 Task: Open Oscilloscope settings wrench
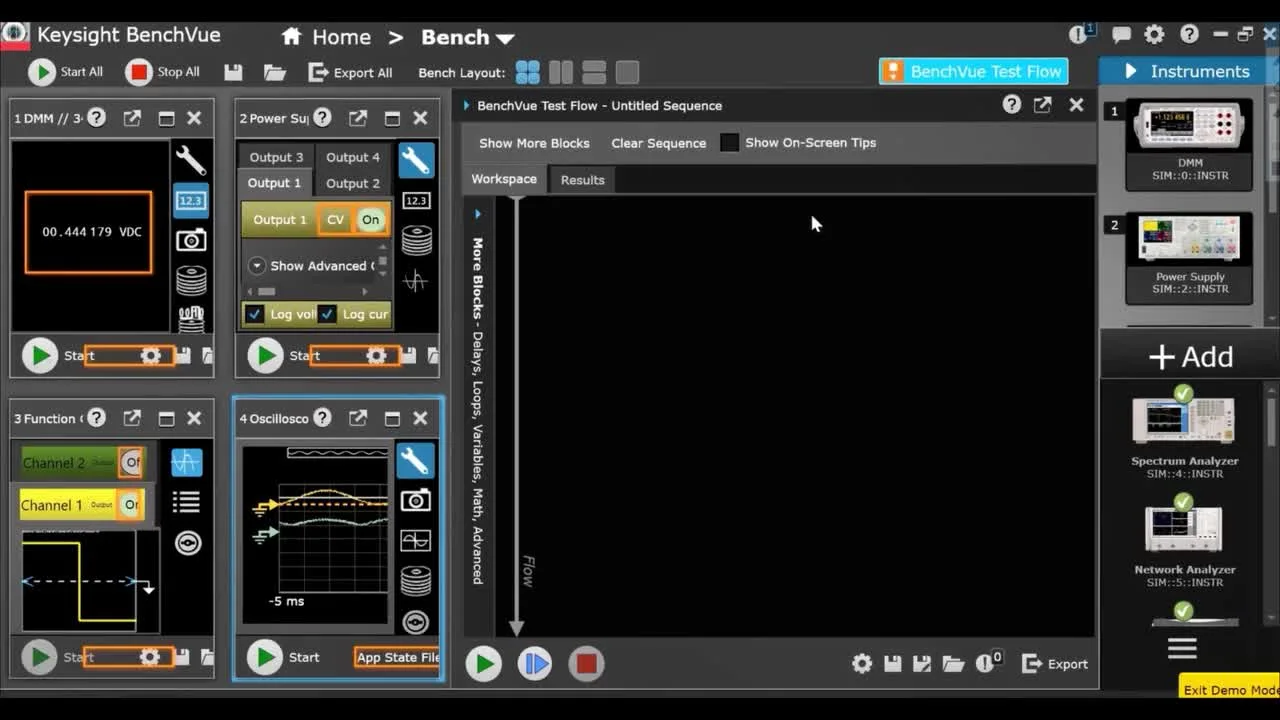tap(415, 461)
